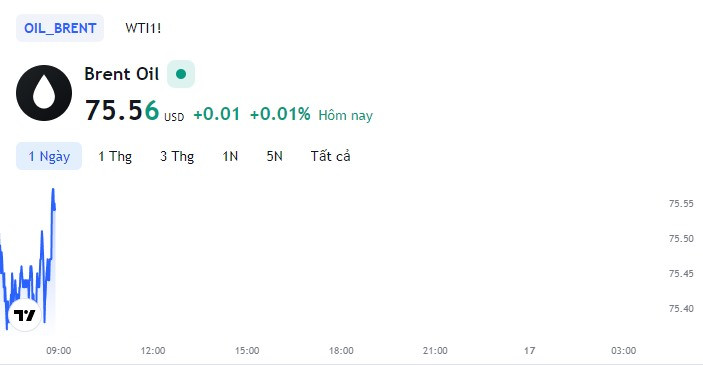703x365 pixels.
Task: Open the Brent Oil title link
Action: 122,74
